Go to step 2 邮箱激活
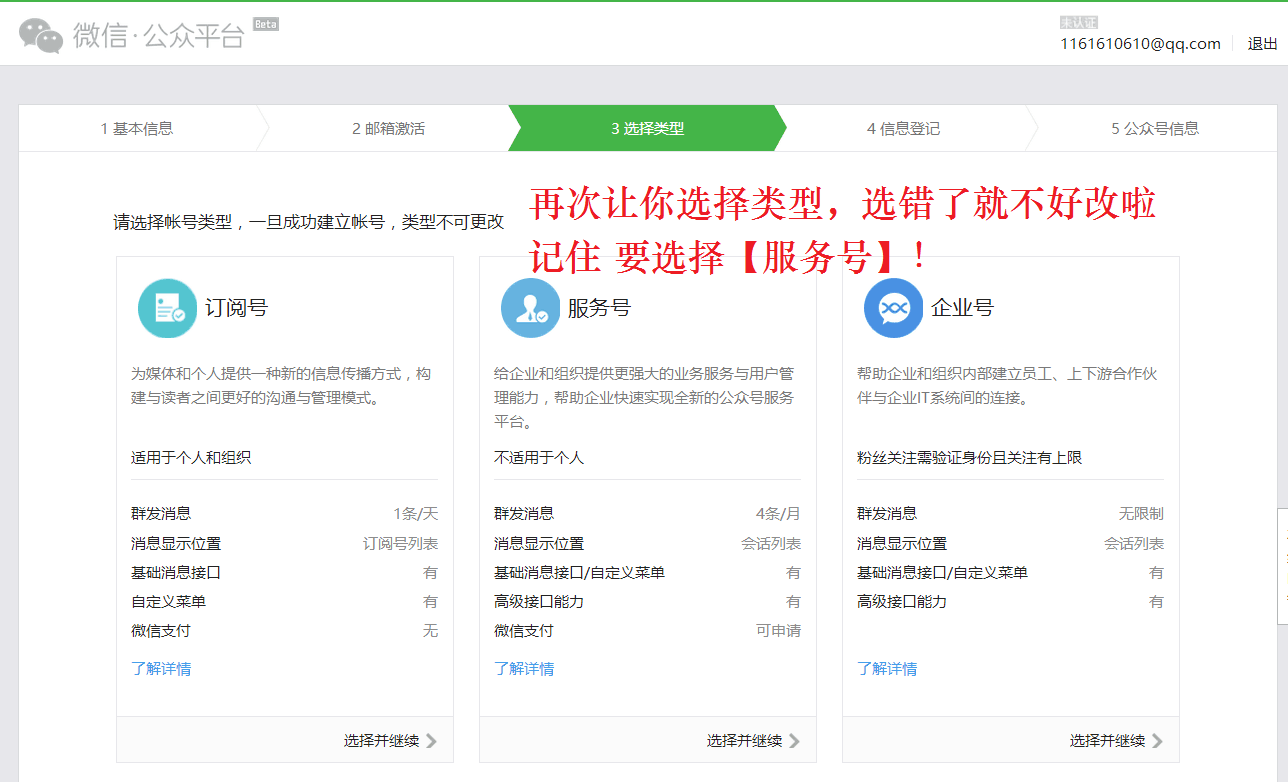The width and height of the screenshot is (1288, 782). (x=388, y=128)
